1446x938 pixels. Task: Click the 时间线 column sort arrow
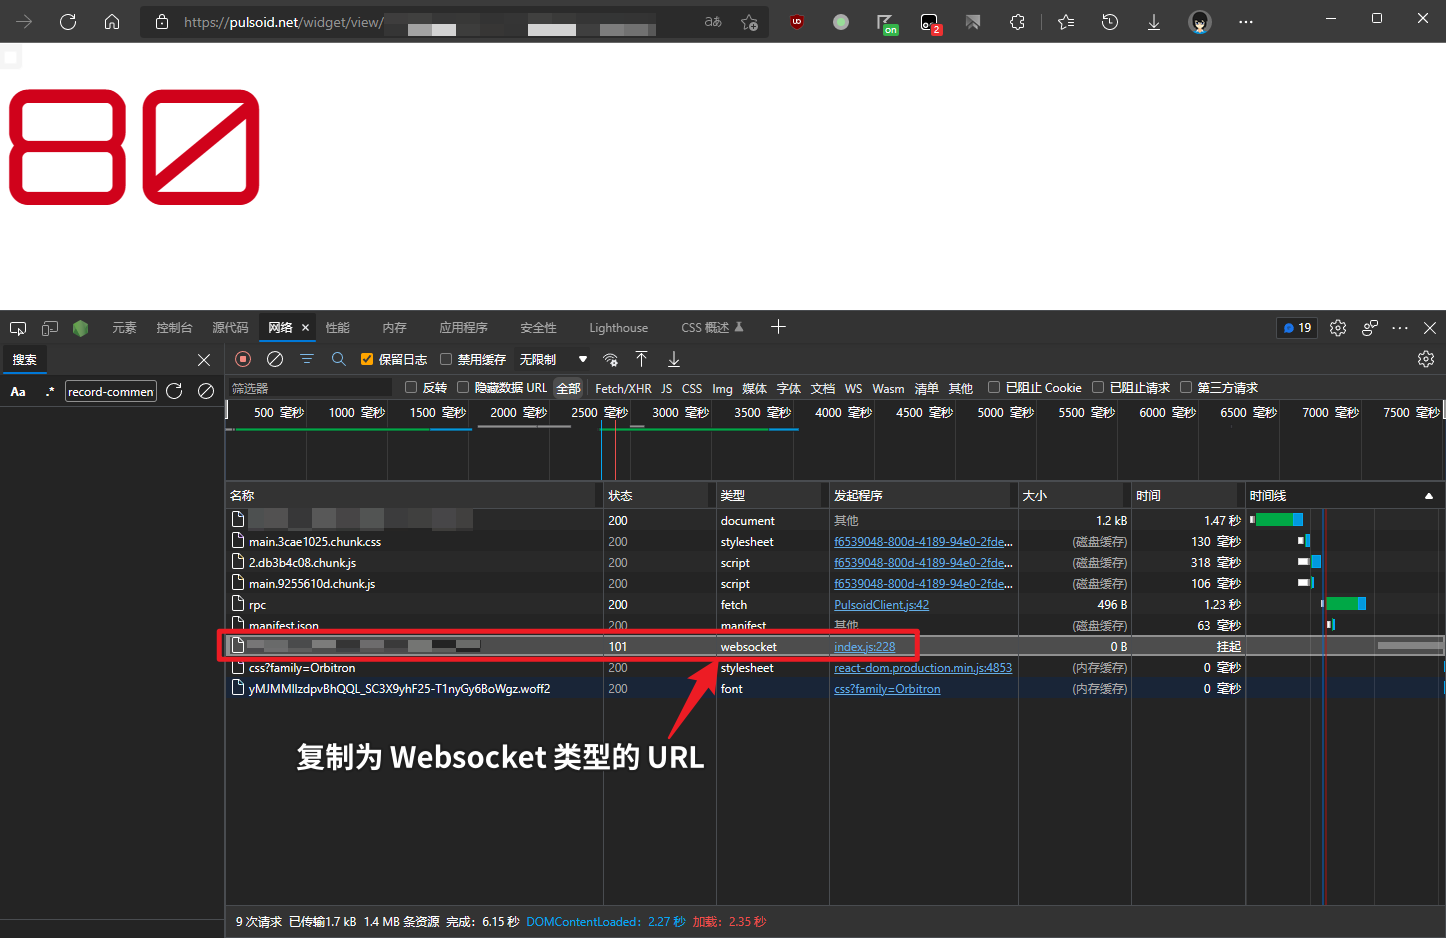1428,496
